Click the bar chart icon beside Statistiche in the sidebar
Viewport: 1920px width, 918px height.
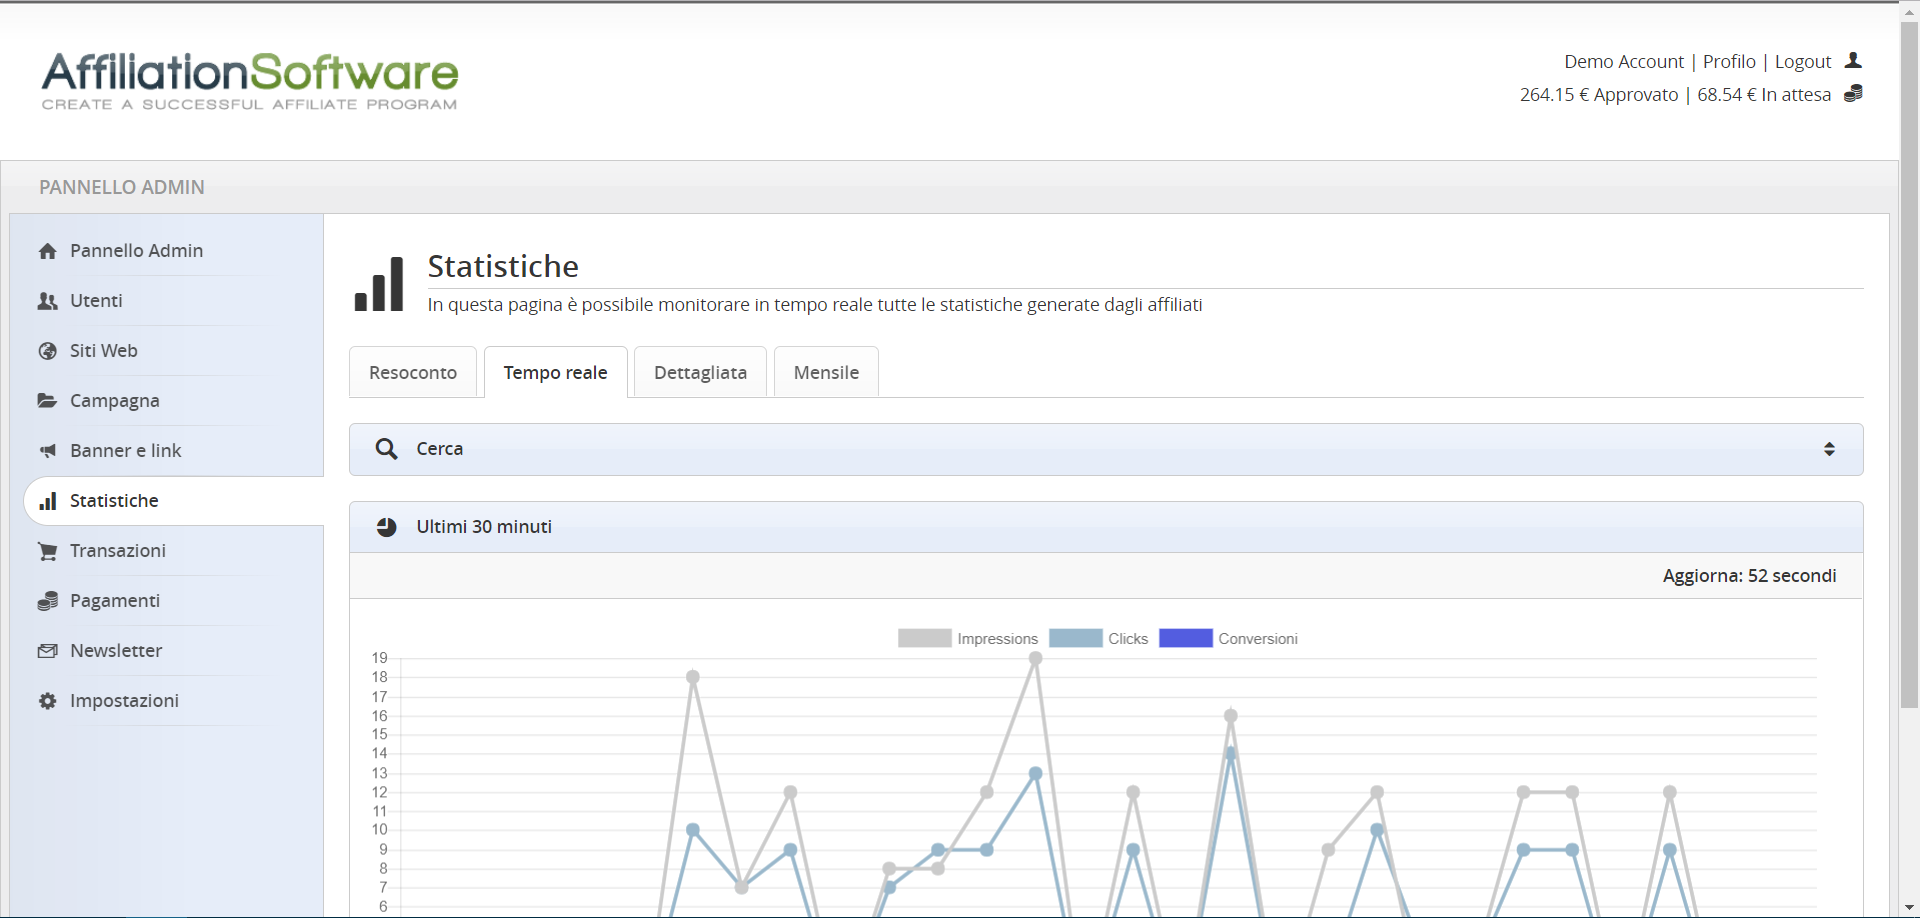[x=47, y=501]
